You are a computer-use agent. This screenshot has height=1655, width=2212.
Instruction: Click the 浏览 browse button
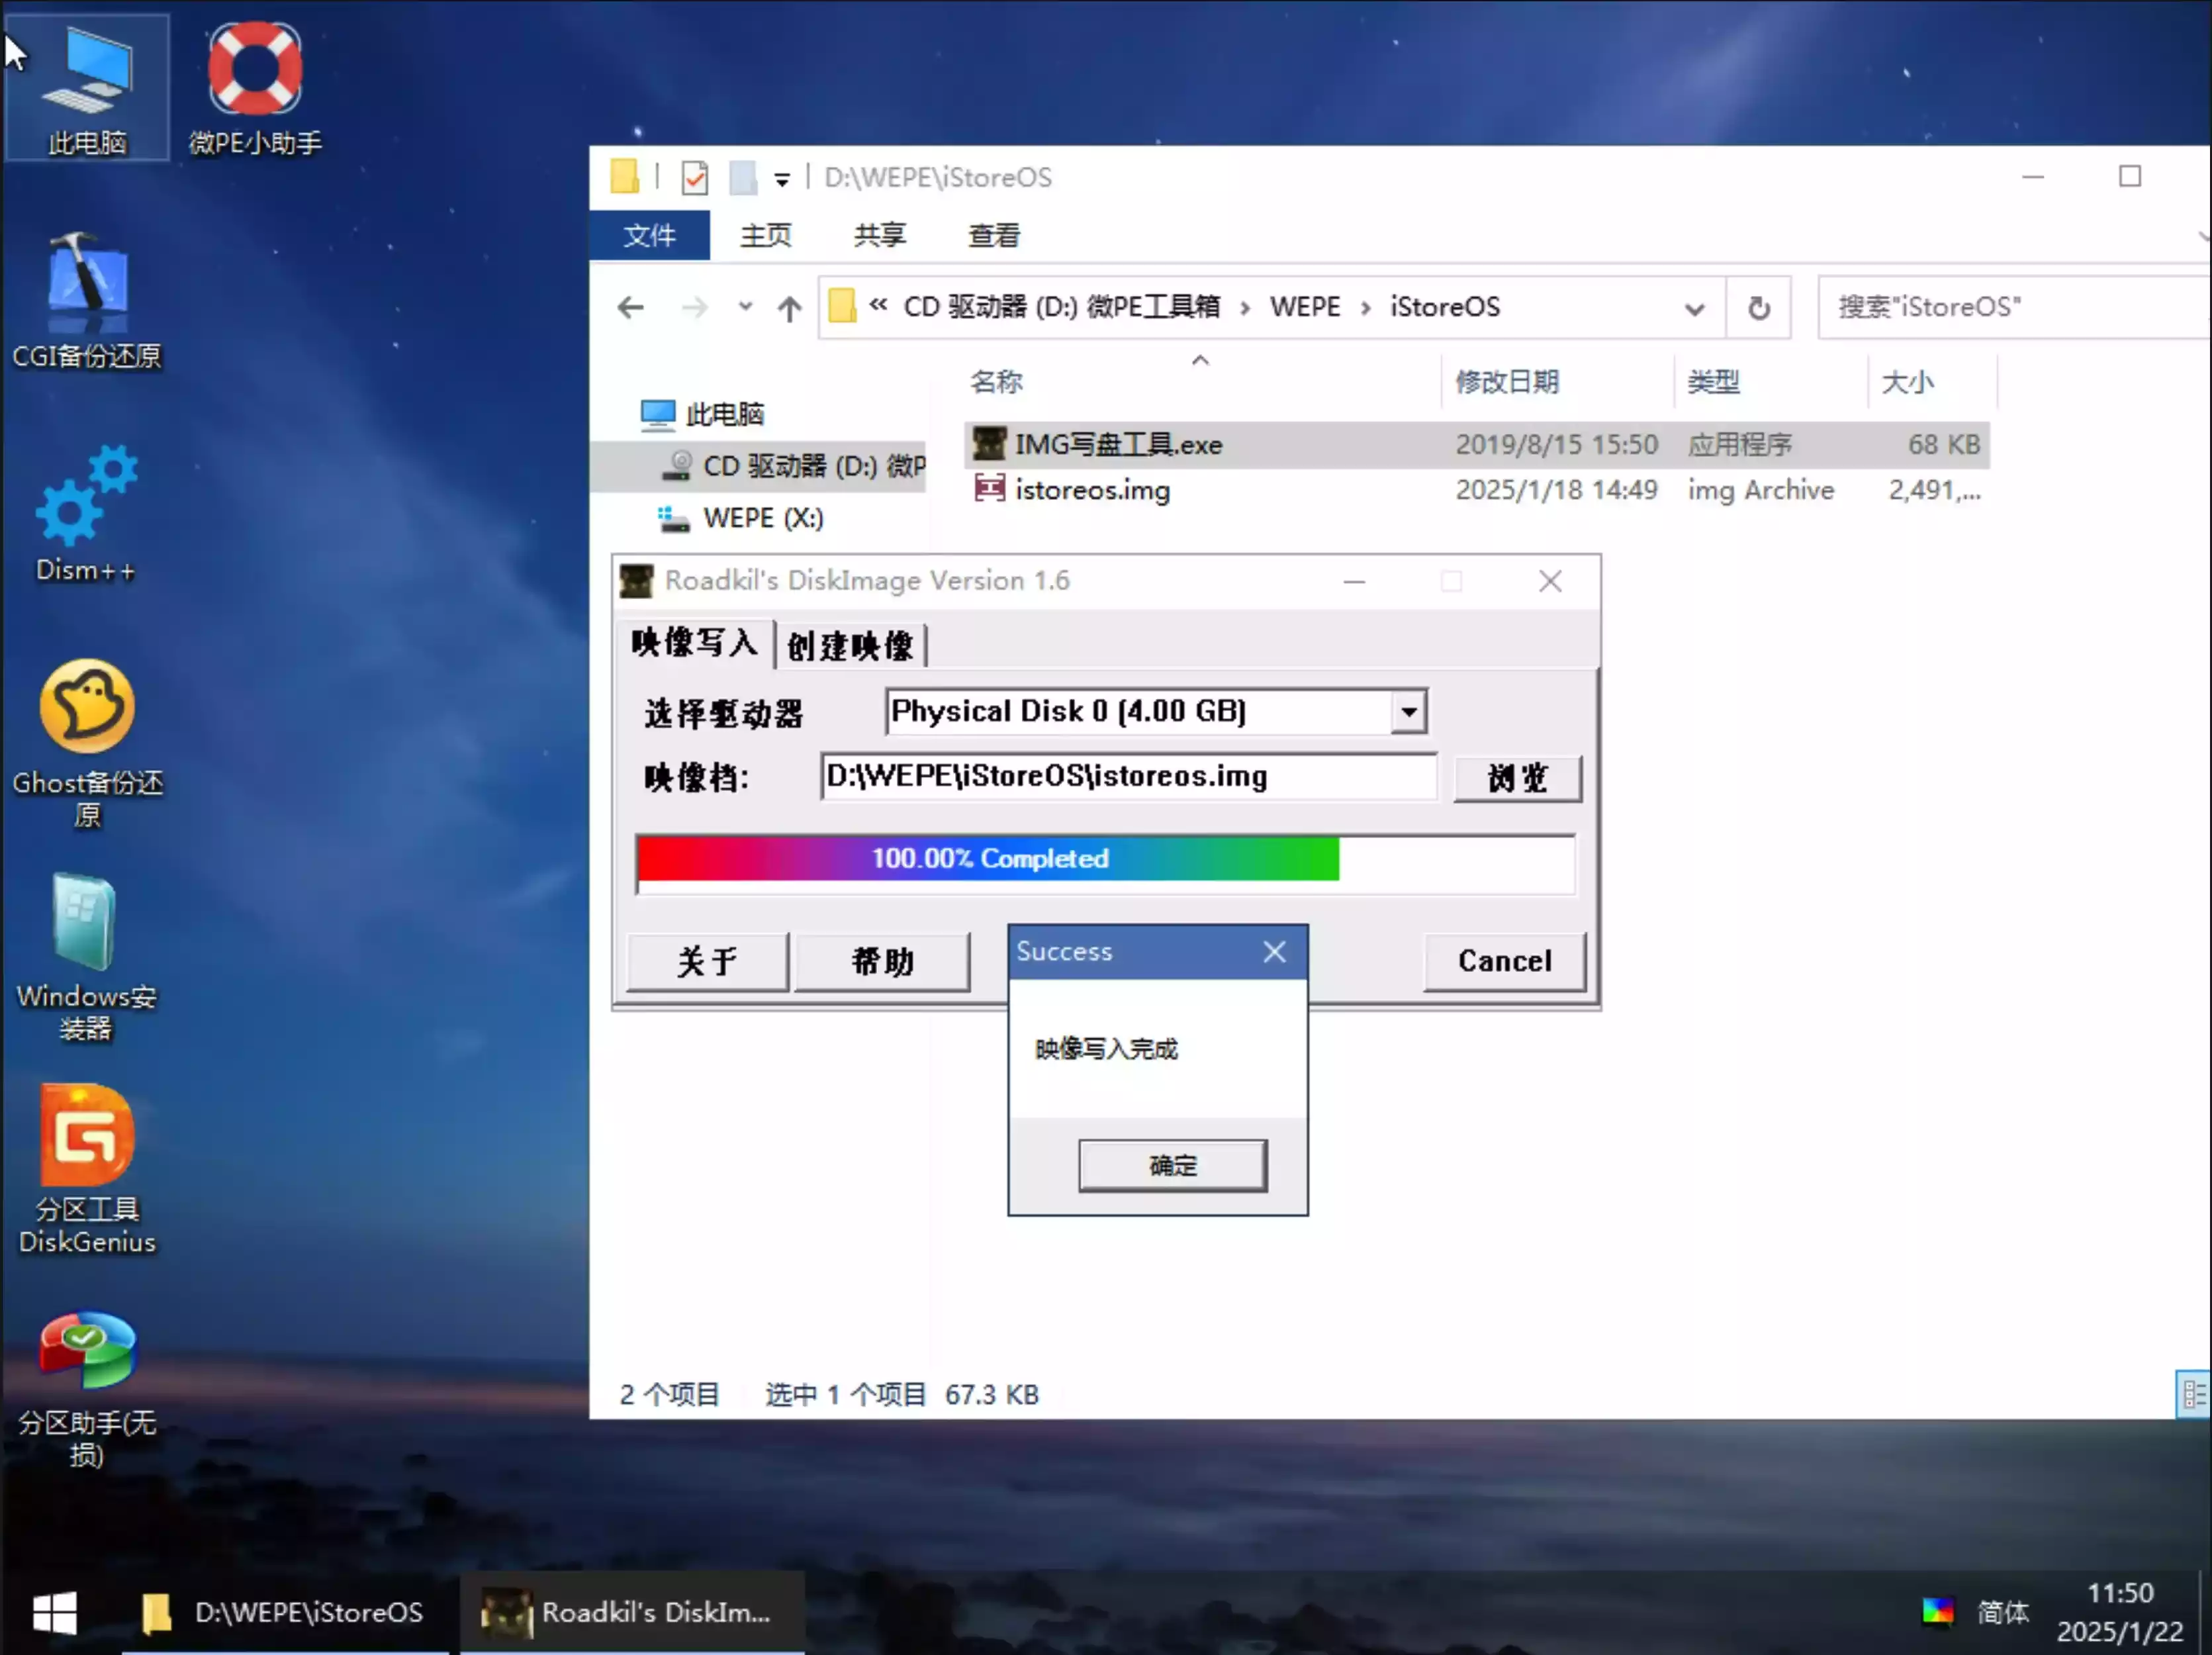[x=1517, y=777]
